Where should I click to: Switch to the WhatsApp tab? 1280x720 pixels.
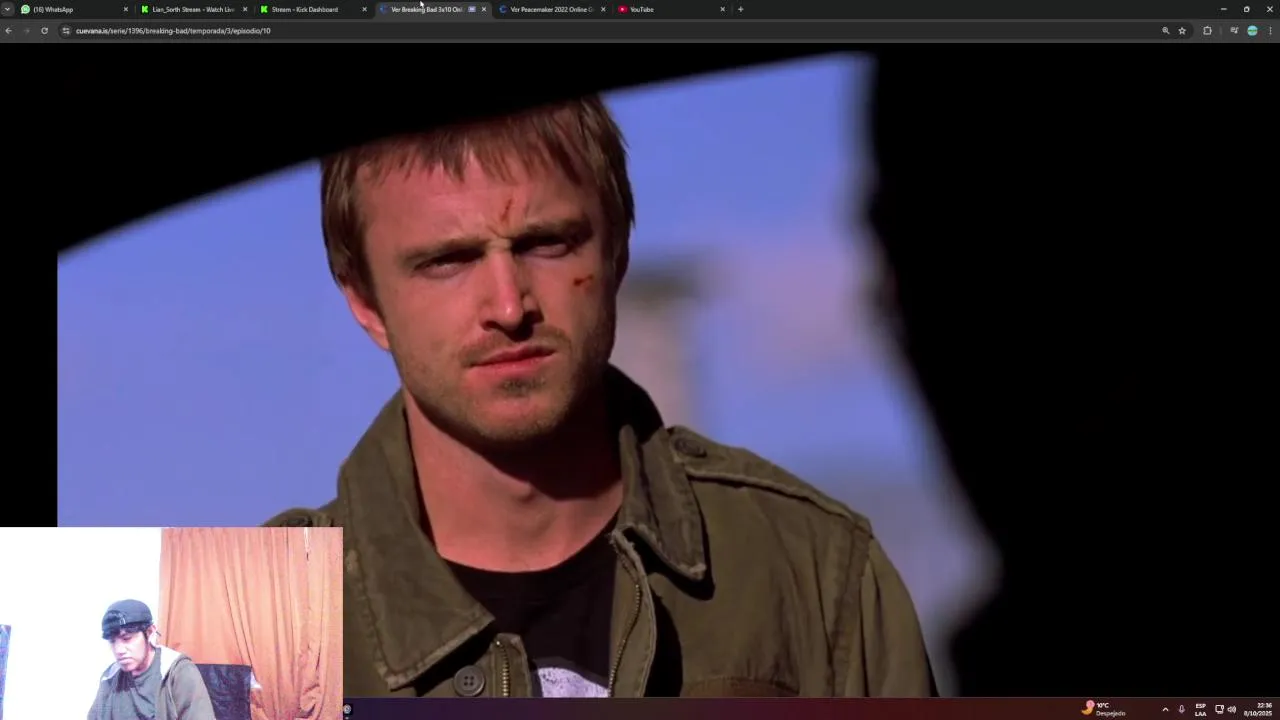pyautogui.click(x=75, y=9)
